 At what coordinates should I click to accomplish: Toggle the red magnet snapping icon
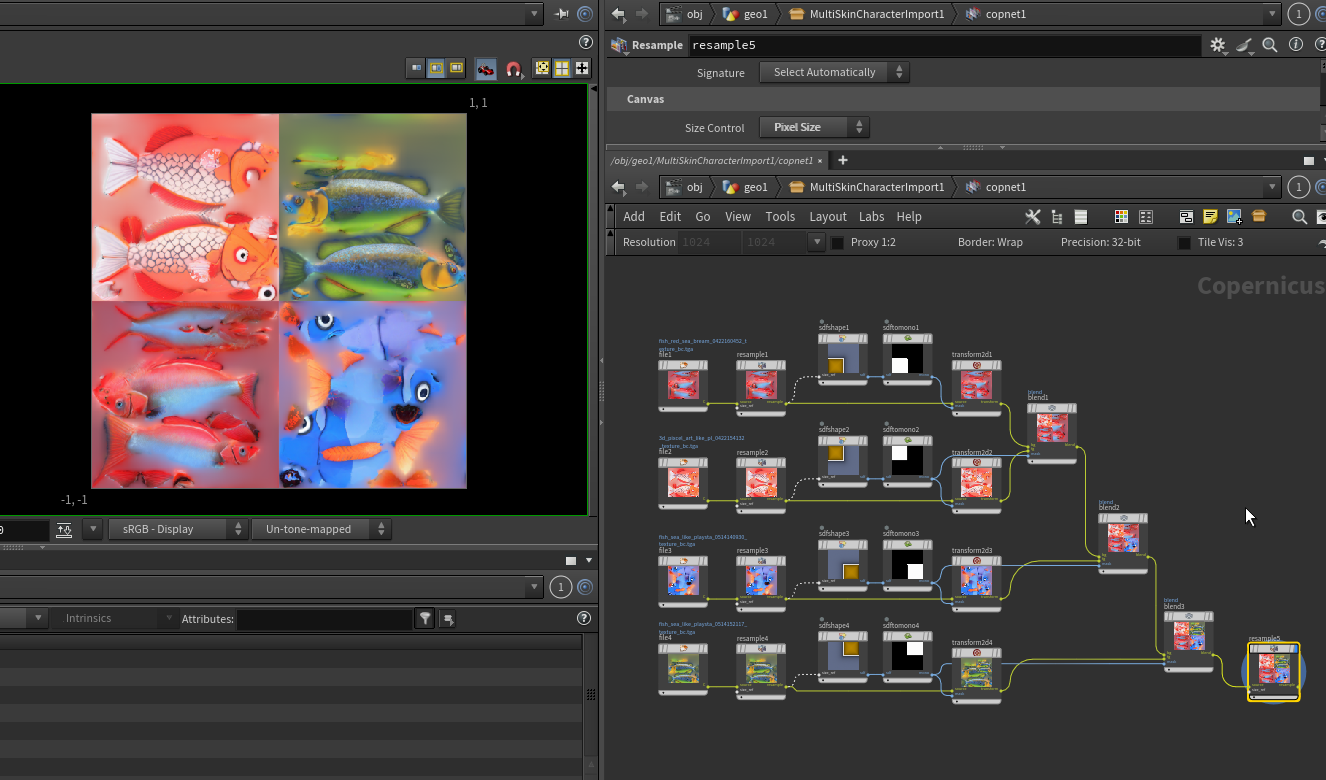pyautogui.click(x=513, y=69)
